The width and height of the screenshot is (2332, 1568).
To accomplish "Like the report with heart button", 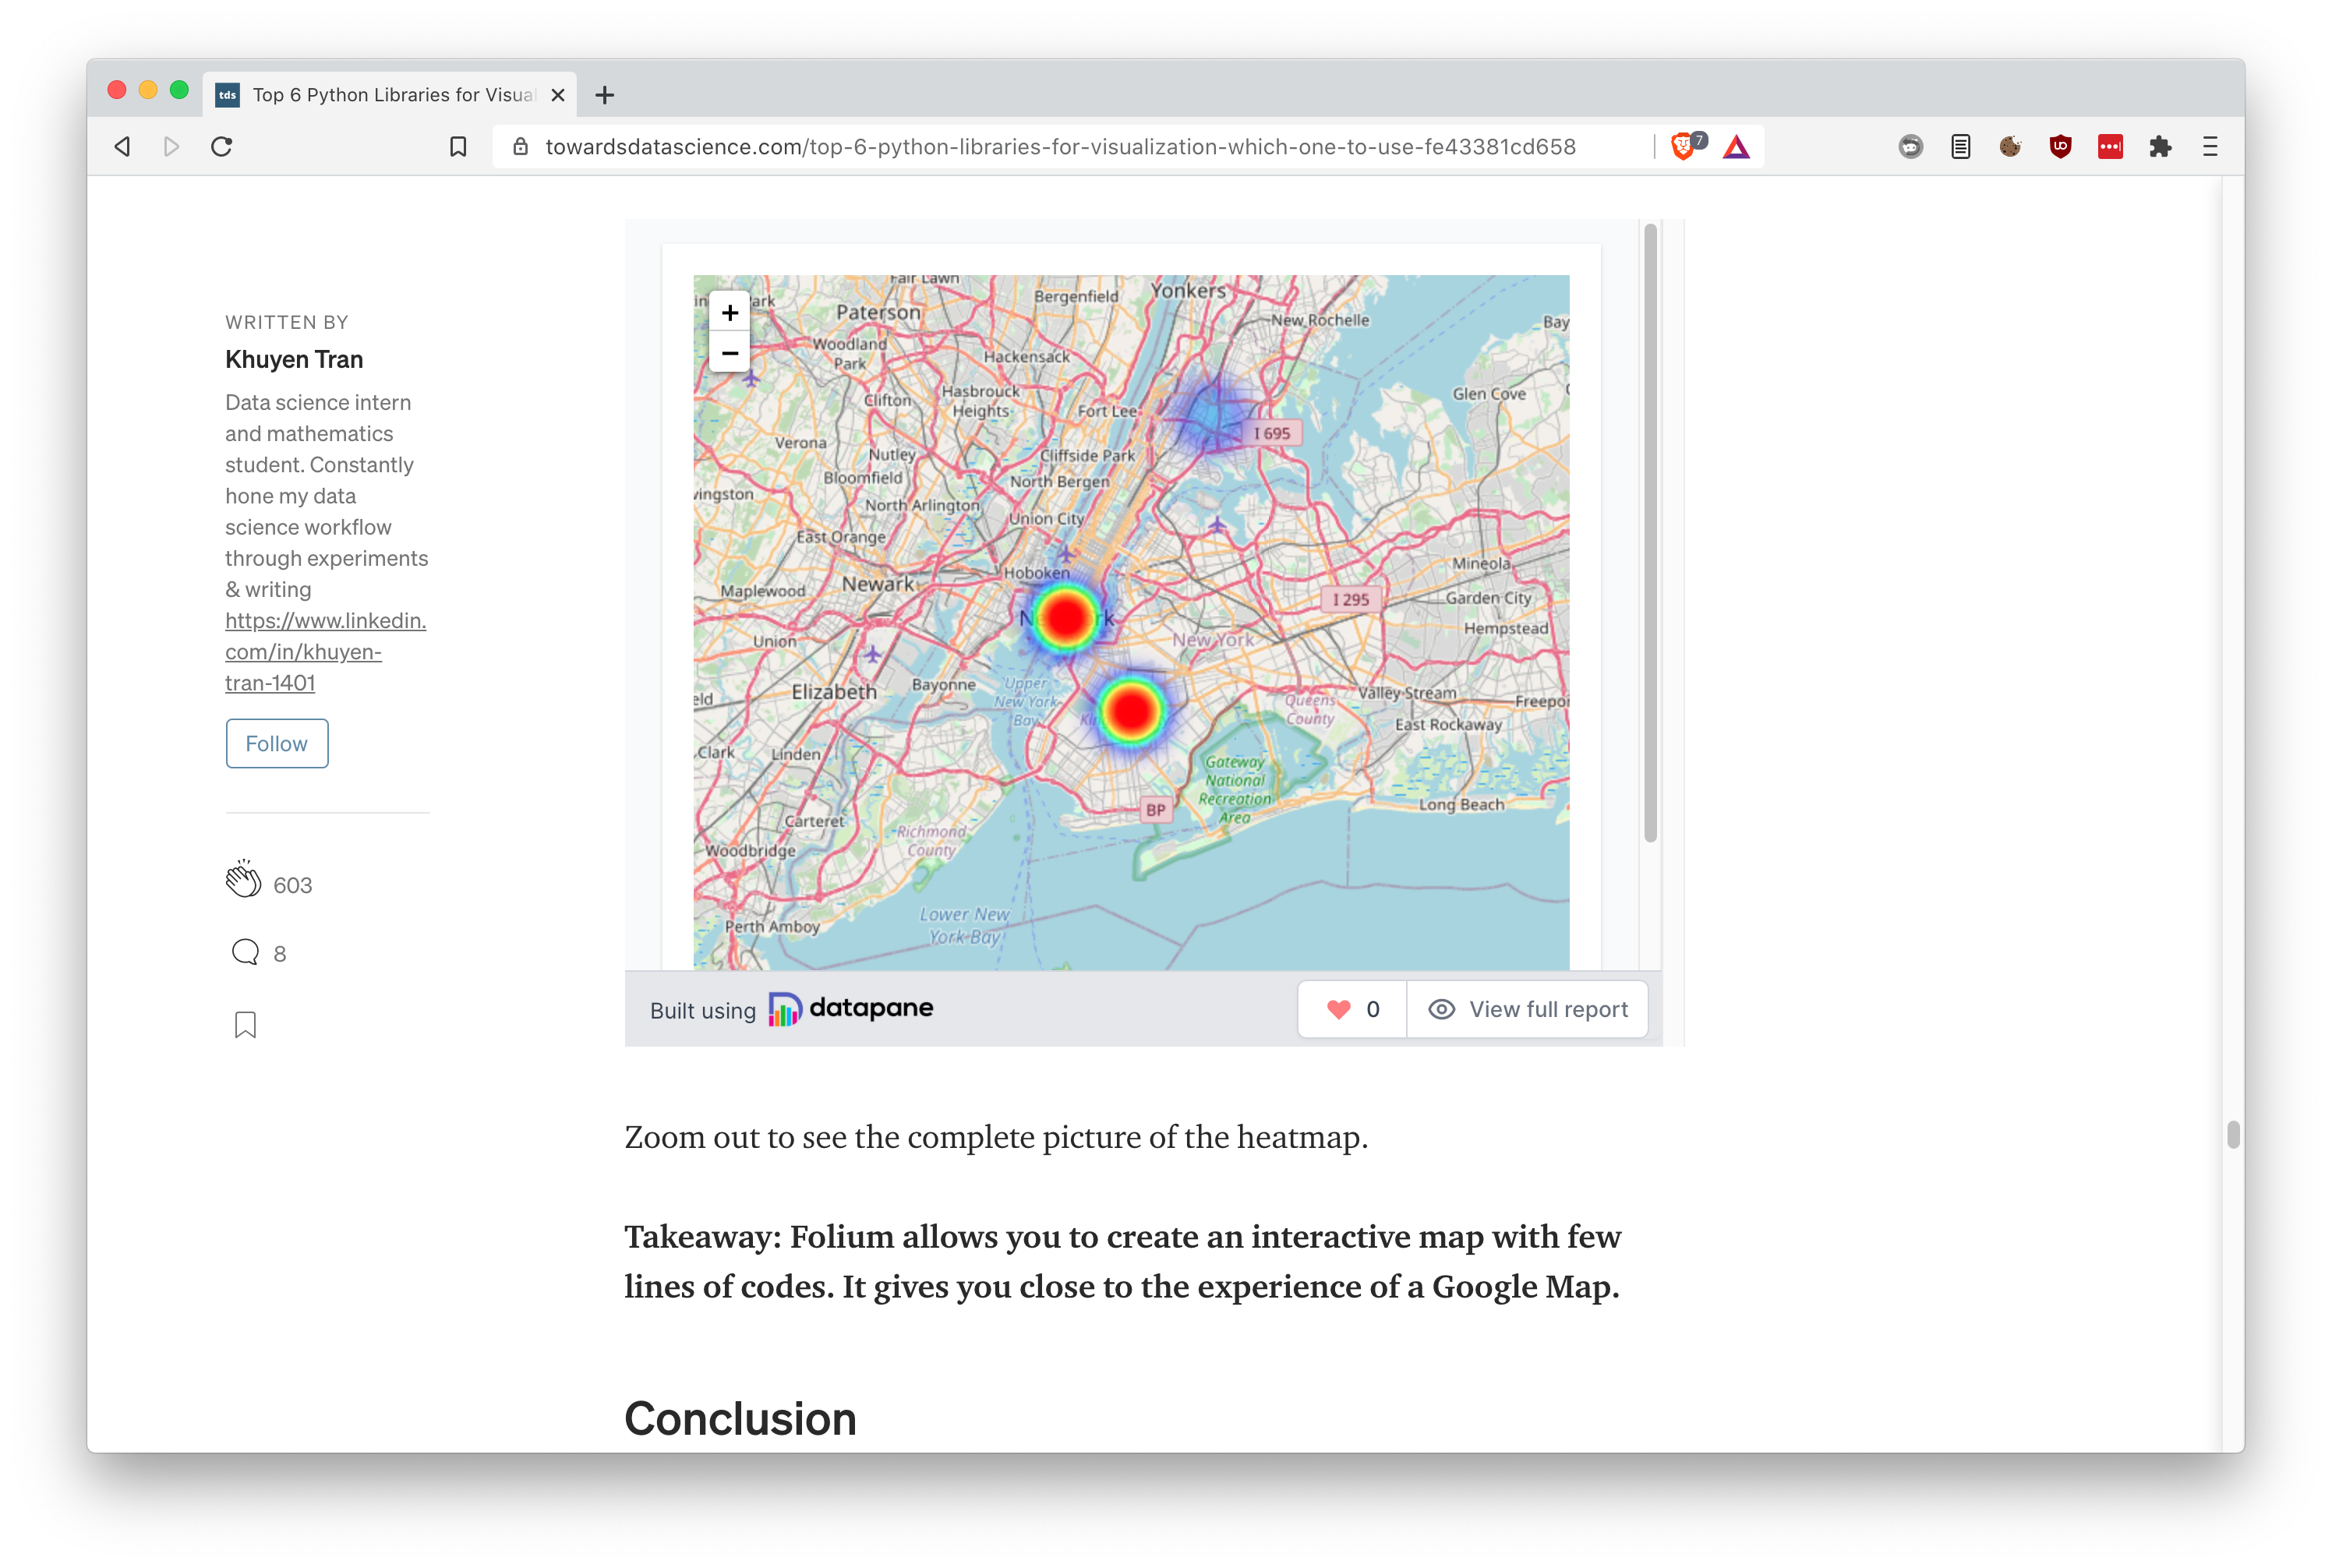I will tap(1352, 1009).
